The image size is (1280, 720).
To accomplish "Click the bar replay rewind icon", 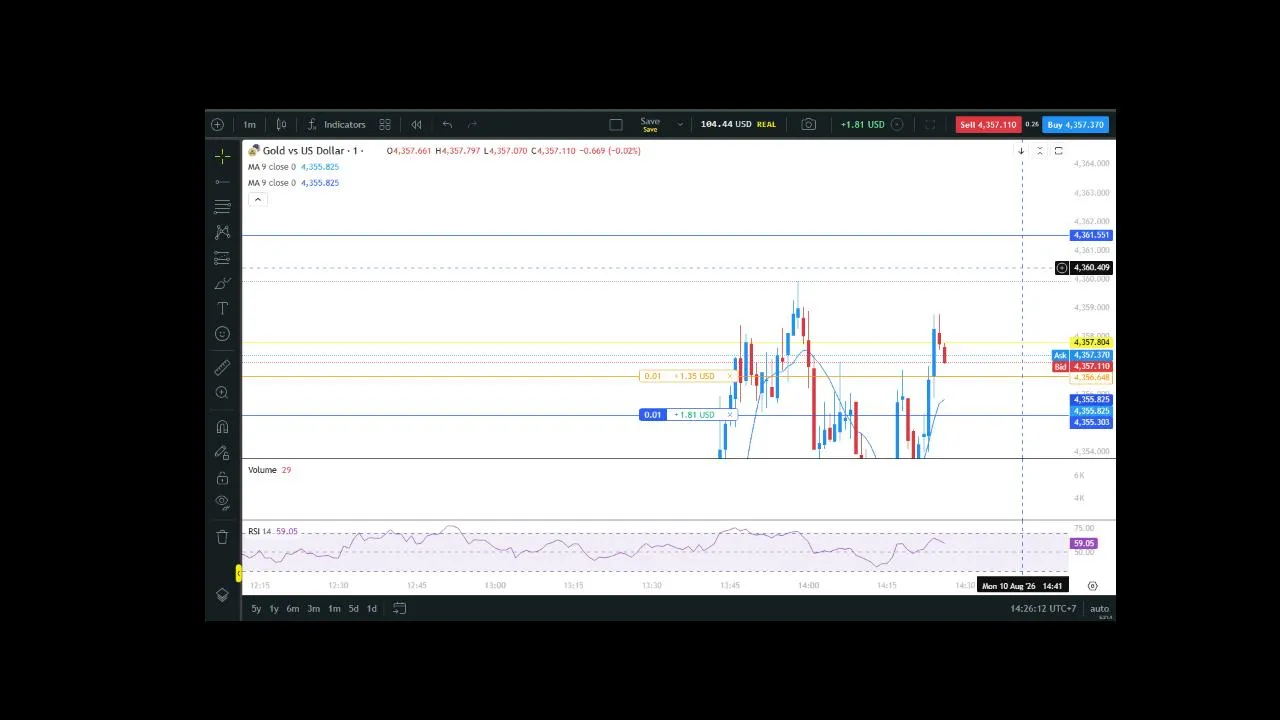I will pos(416,125).
